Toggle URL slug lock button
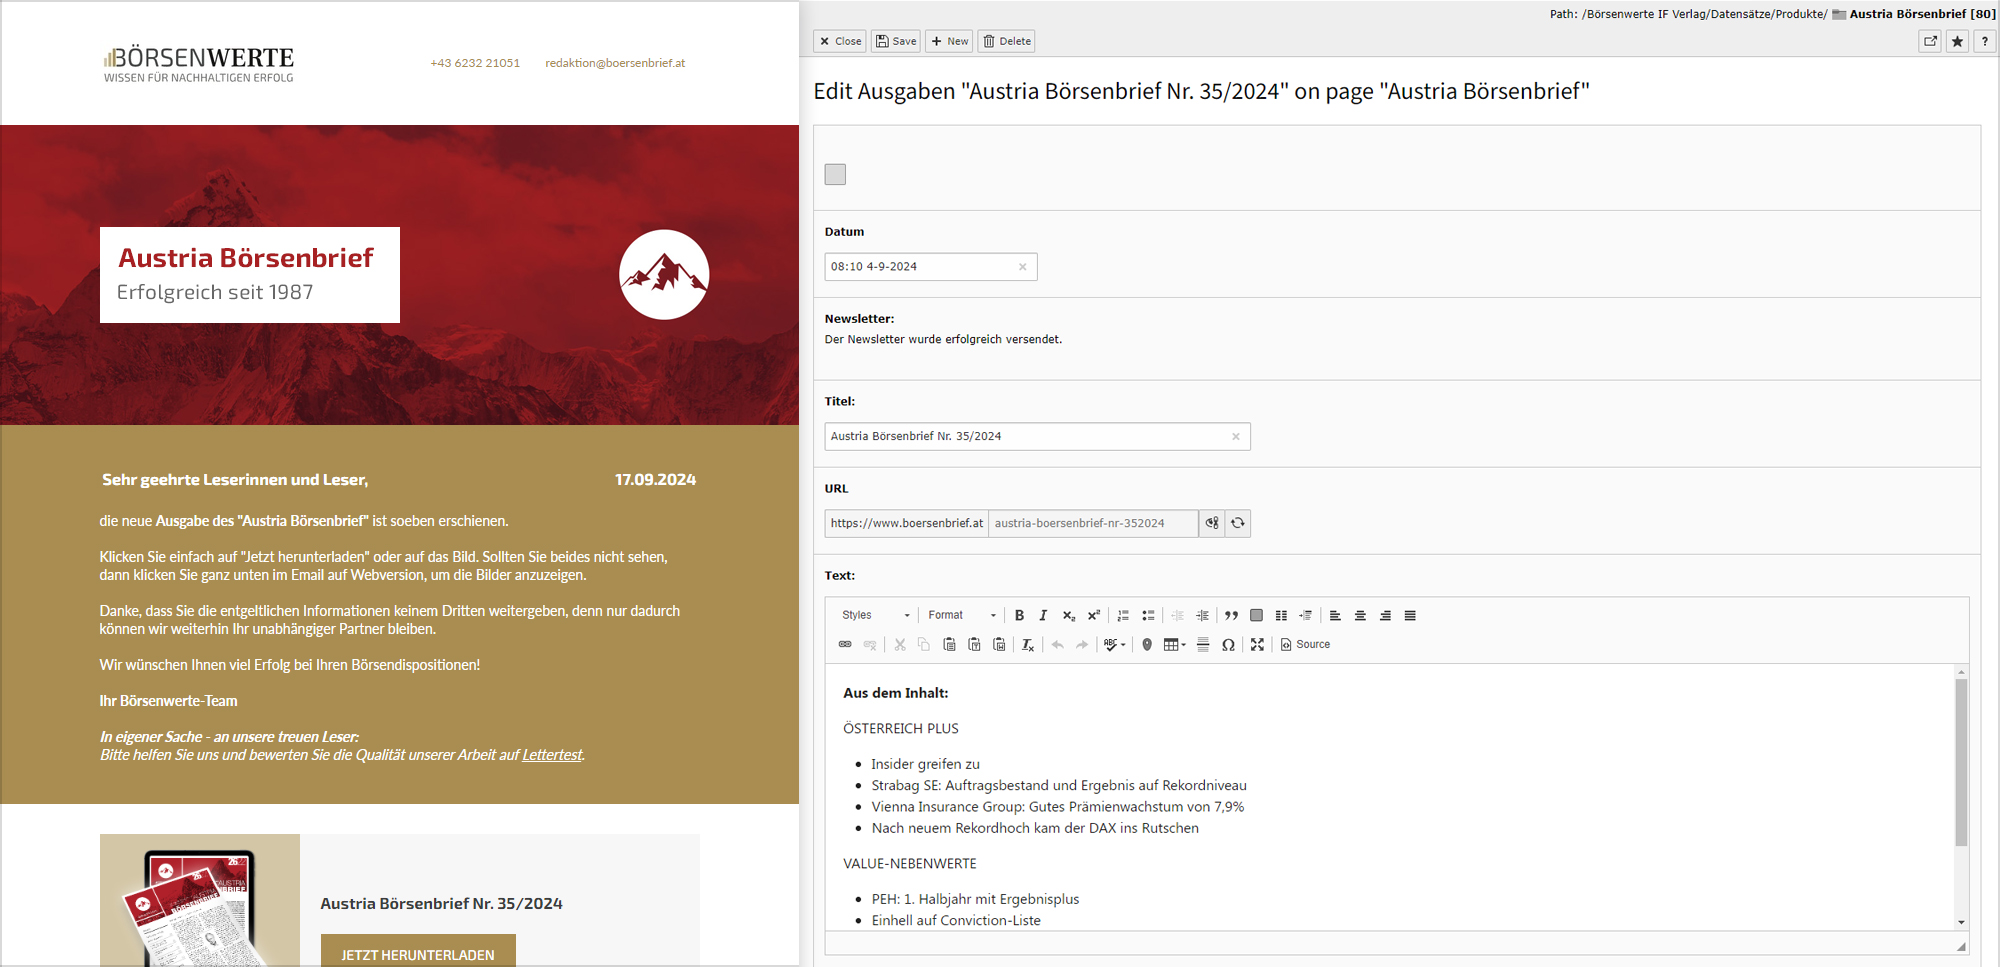Viewport: 2000px width, 967px height. (1212, 523)
